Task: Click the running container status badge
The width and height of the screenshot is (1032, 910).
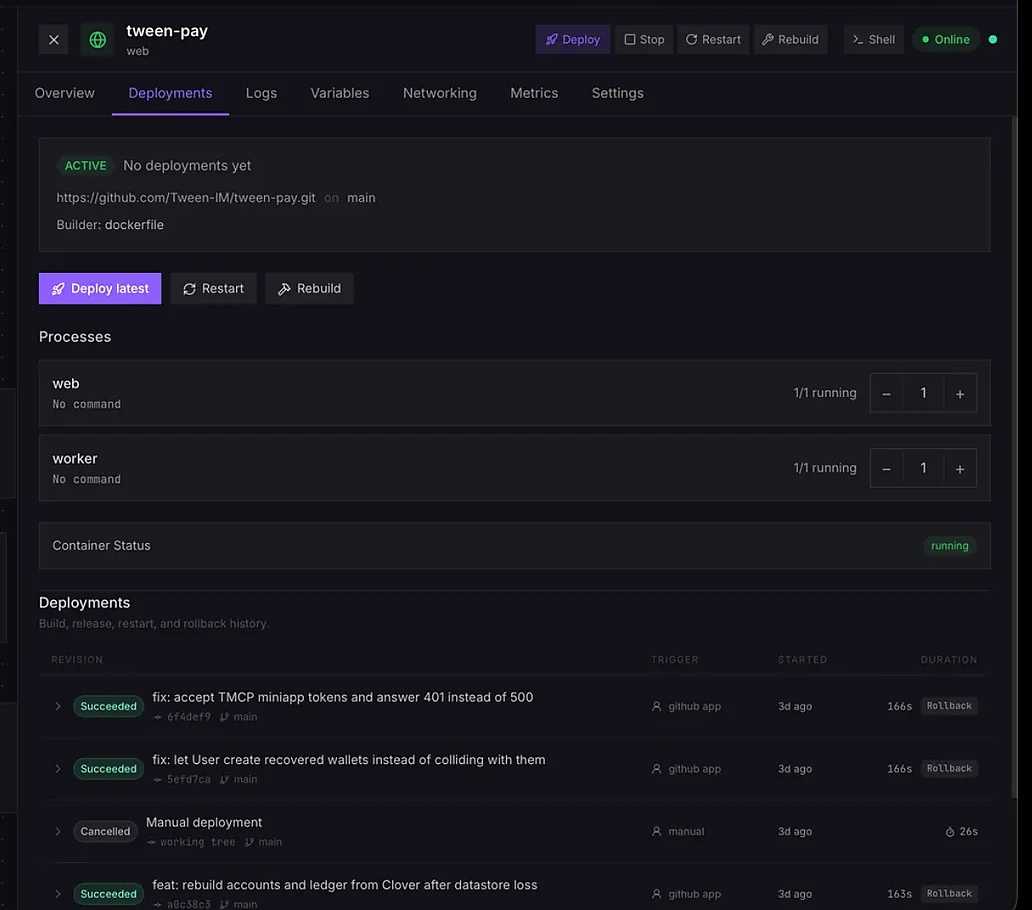Action: pyautogui.click(x=950, y=546)
